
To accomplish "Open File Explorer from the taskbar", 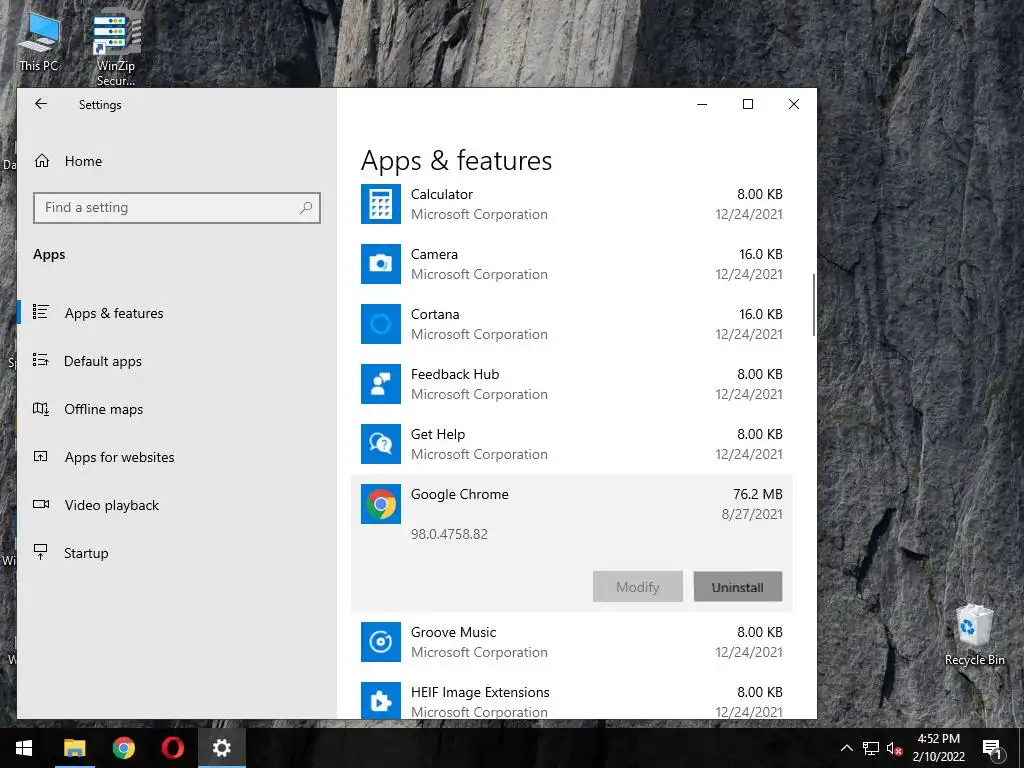I will pos(74,748).
